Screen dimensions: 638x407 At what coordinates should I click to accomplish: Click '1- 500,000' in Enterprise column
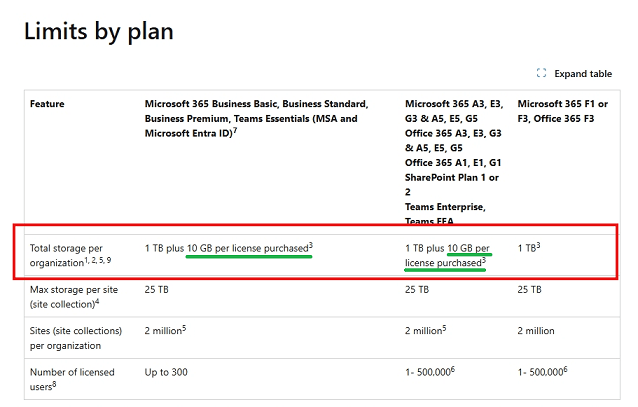[x=430, y=372]
